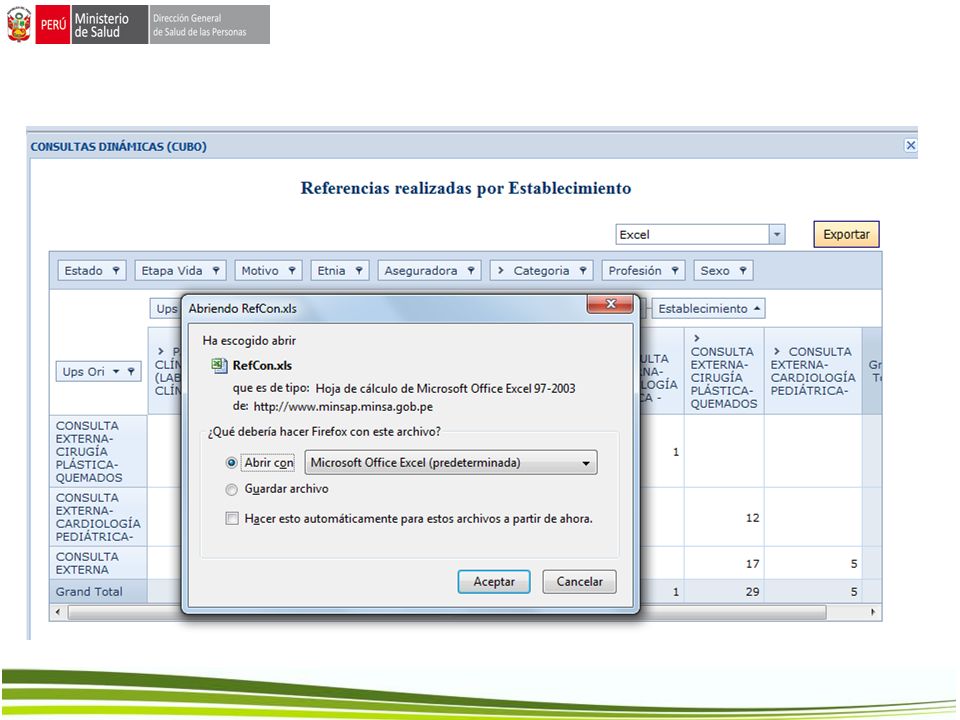Viewport: 960px width, 720px height.
Task: Close the Abriendo RefCon.xls dialog
Action: [610, 304]
